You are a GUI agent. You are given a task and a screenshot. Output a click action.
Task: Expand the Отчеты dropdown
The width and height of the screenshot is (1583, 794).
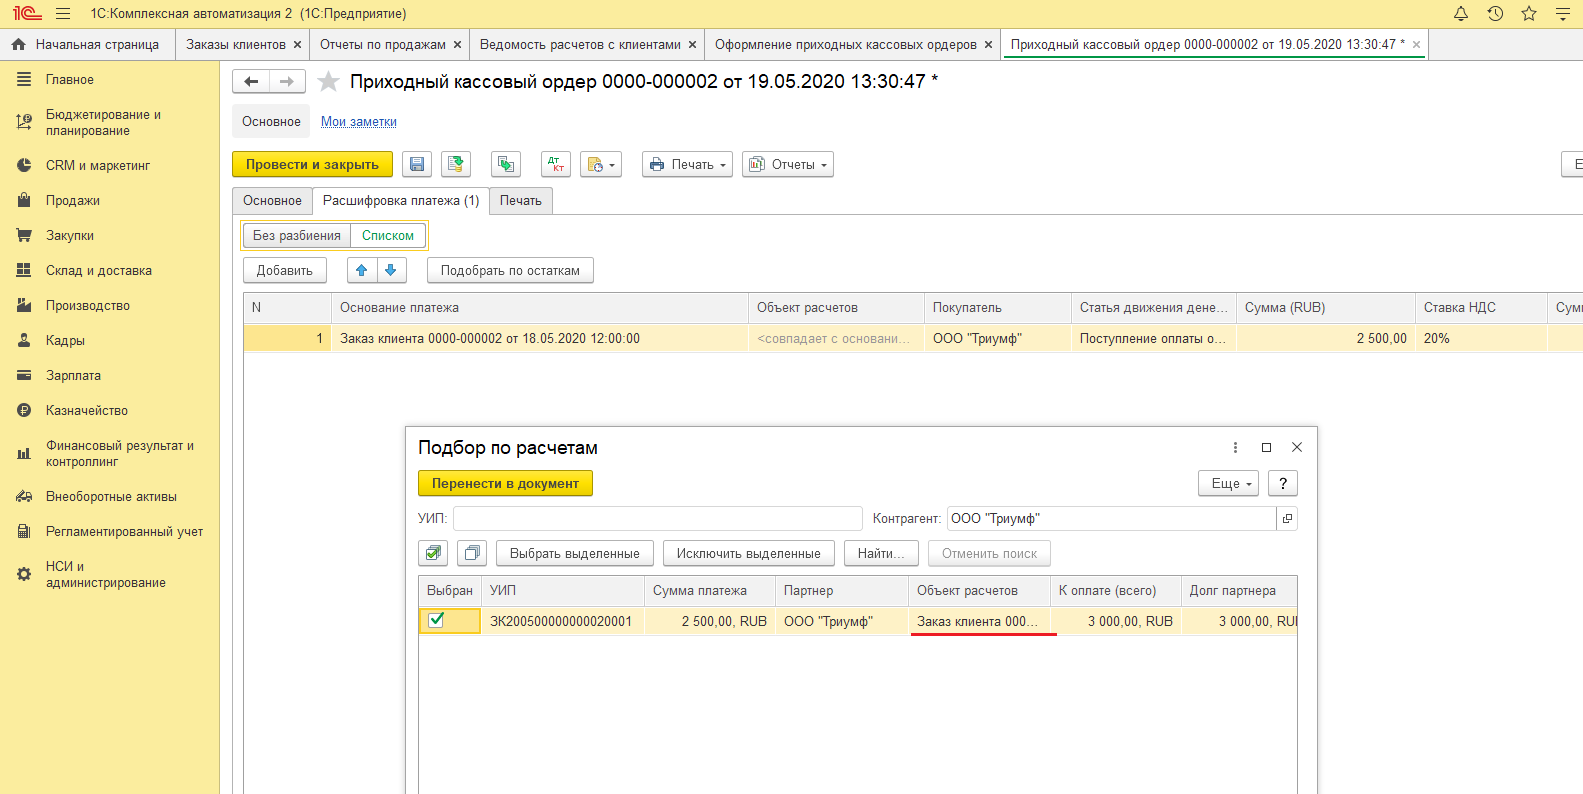click(788, 165)
